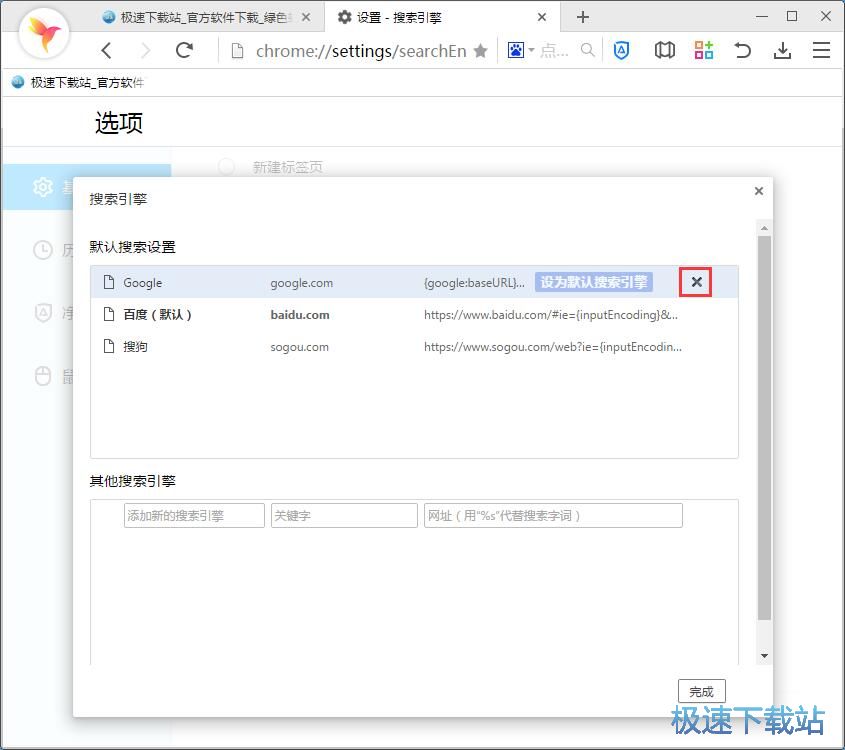The width and height of the screenshot is (845, 750).
Task: Close the 搜索引擎 dialog
Action: coord(759,191)
